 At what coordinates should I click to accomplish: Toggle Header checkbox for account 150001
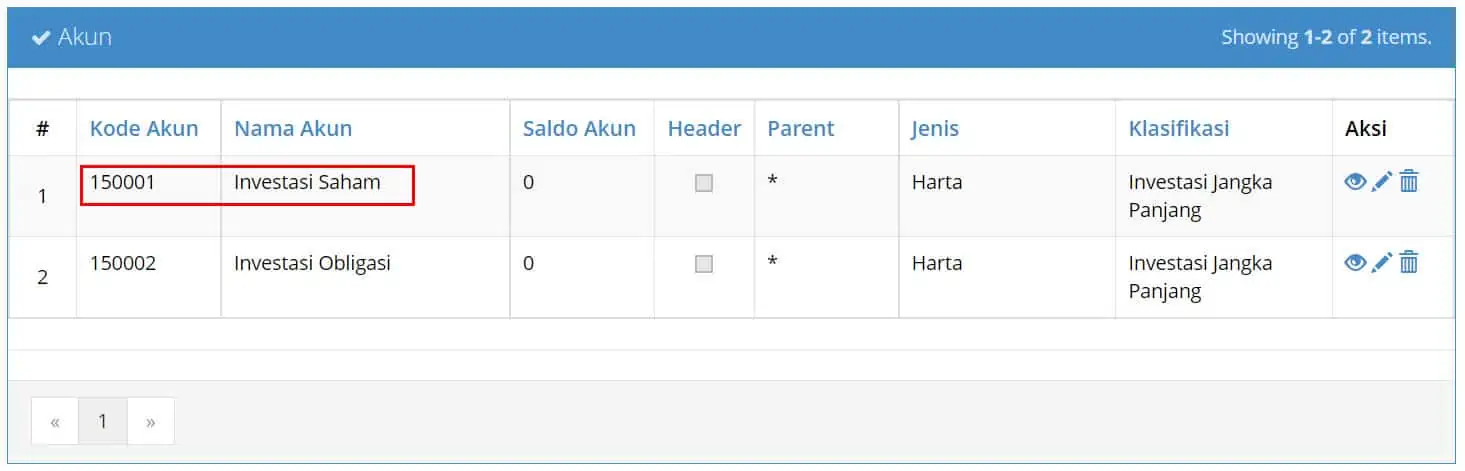[x=704, y=183]
